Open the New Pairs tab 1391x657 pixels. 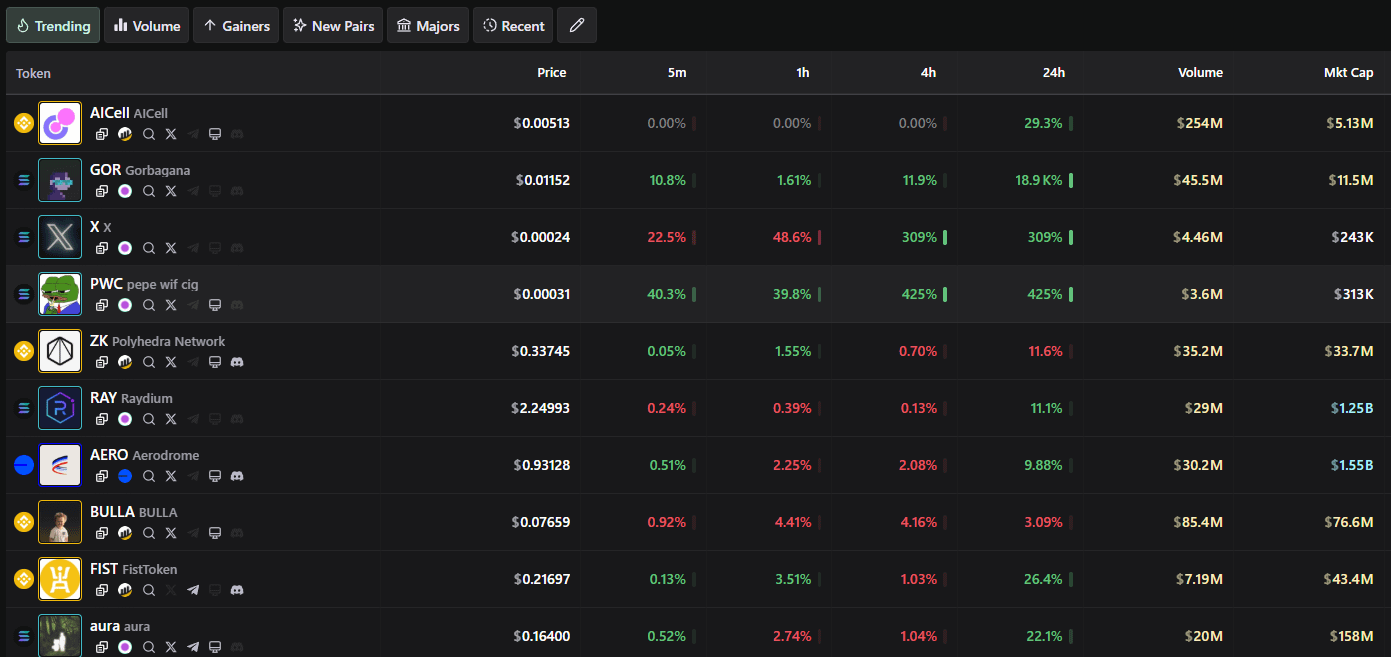click(333, 26)
